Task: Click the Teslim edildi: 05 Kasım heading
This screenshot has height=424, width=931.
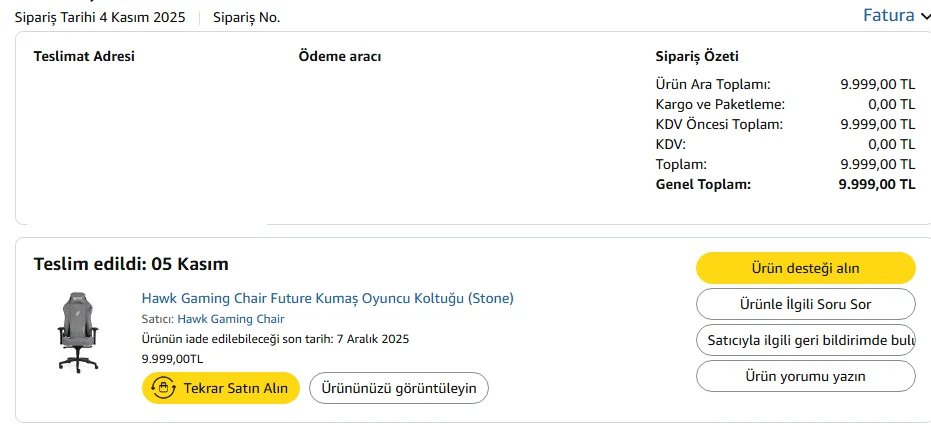Action: [x=131, y=264]
